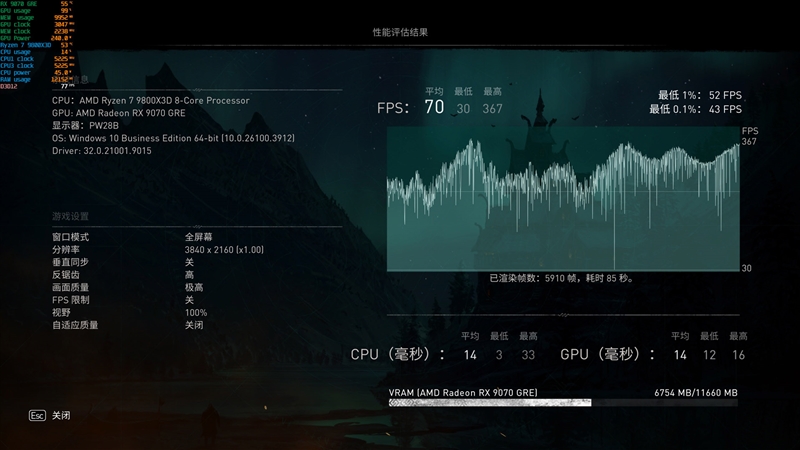Toggle the 自适应质量 value 关闭

[x=193, y=325]
